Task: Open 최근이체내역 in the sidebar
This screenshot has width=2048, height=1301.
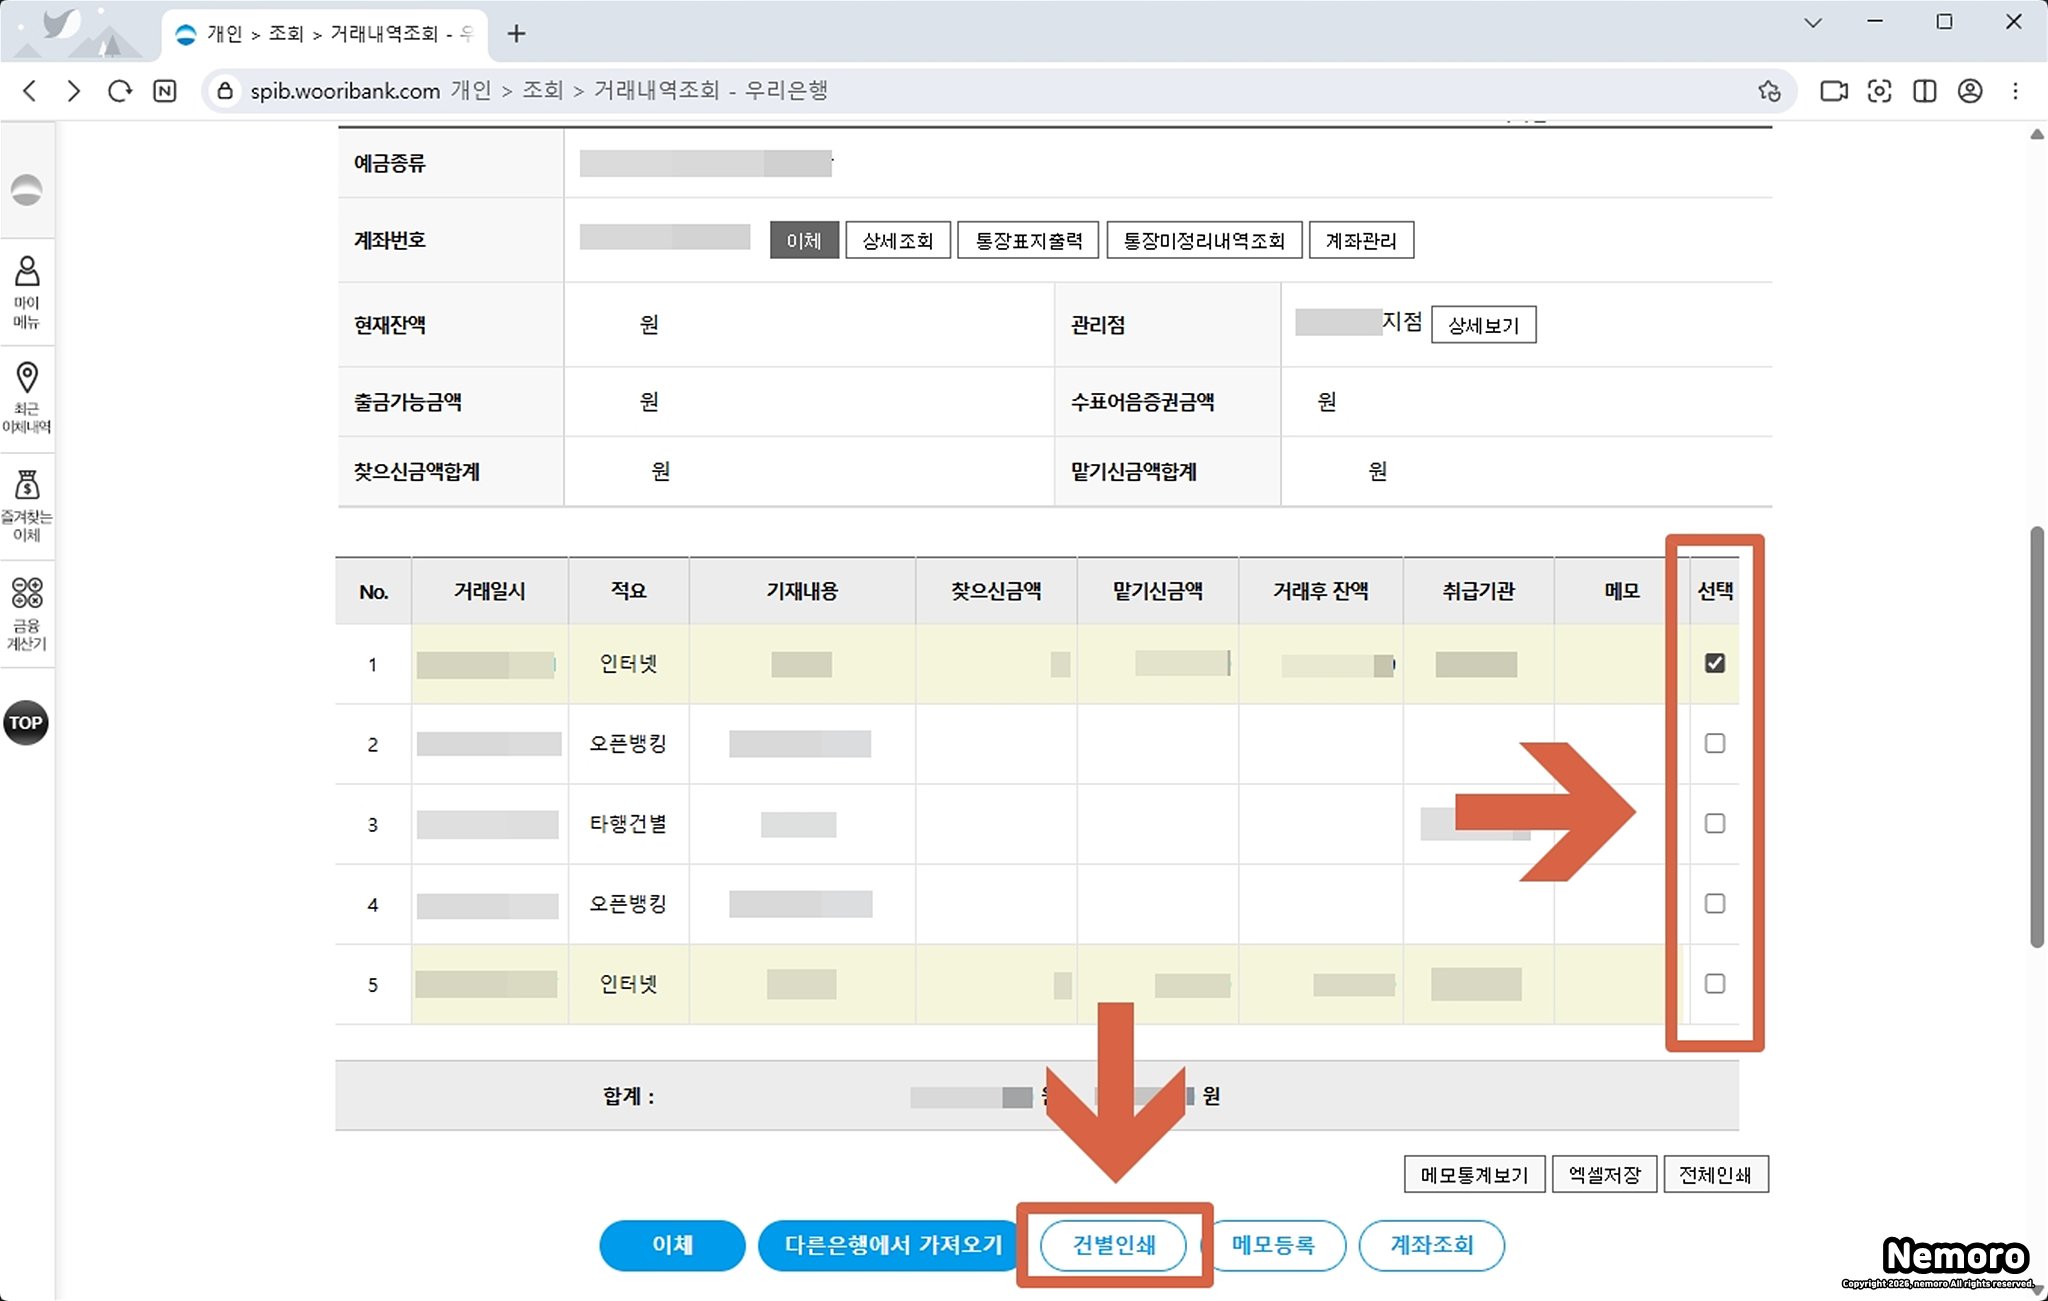Action: click(27, 396)
